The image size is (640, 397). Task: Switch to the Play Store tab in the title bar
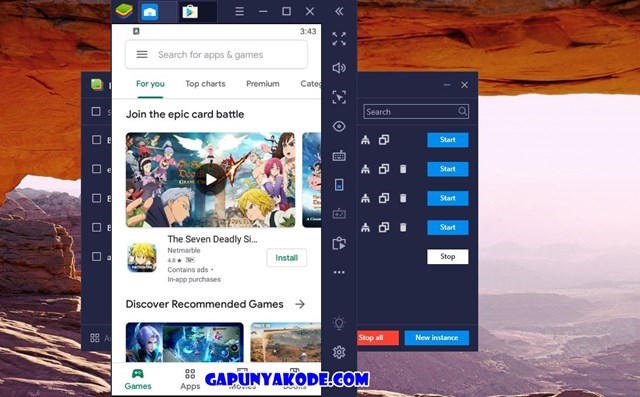tap(190, 11)
